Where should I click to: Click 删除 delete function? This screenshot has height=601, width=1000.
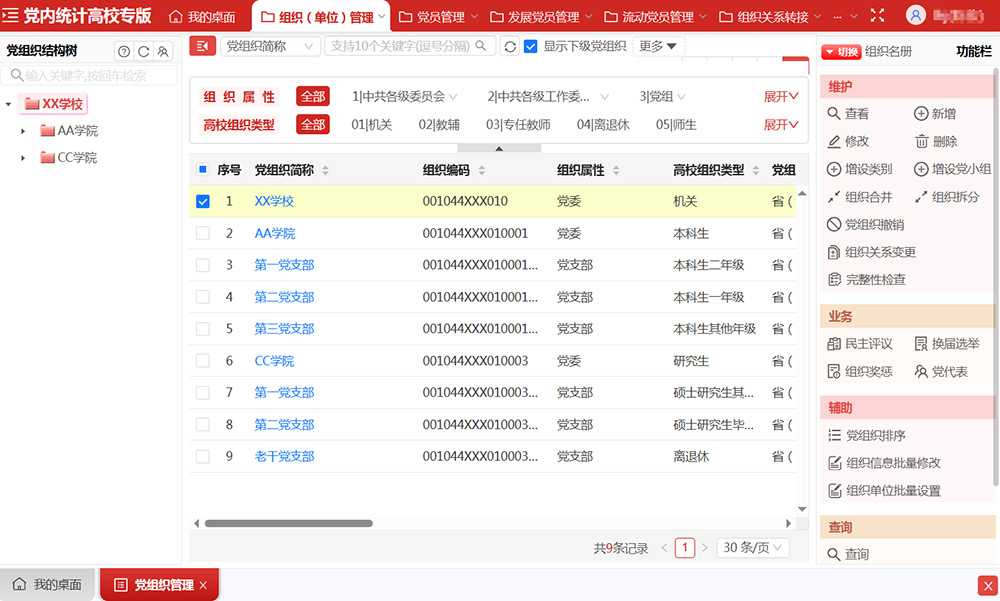(936, 141)
